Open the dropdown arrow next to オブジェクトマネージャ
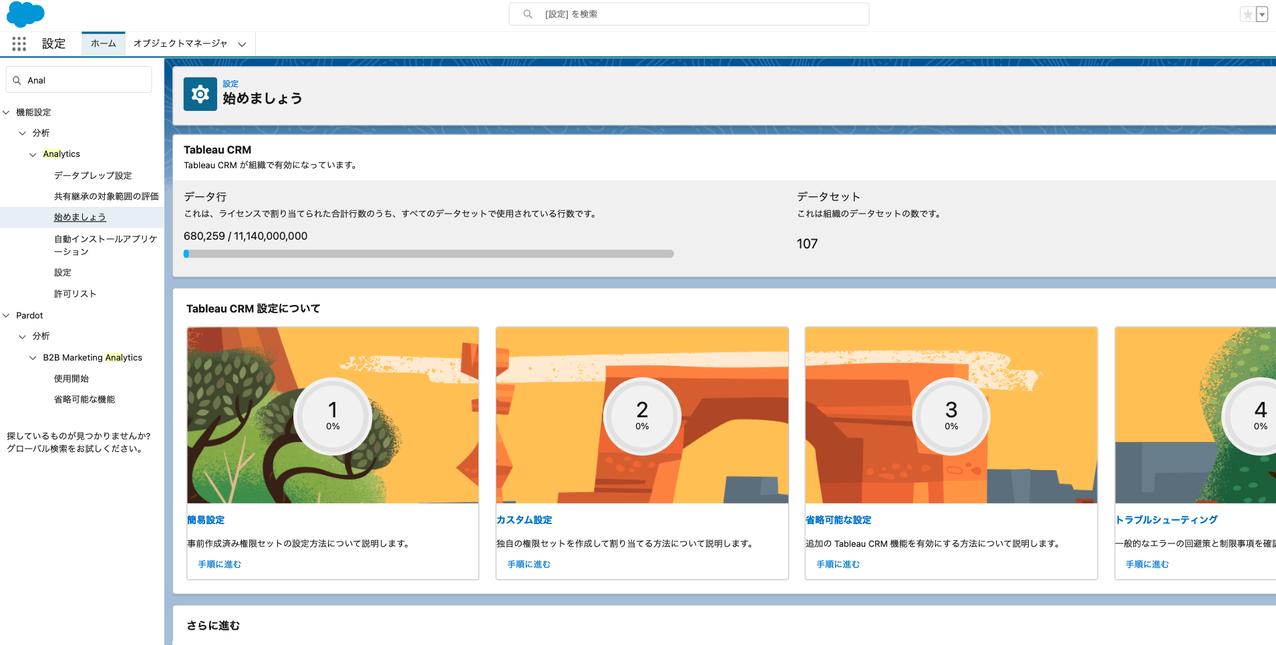 point(242,44)
